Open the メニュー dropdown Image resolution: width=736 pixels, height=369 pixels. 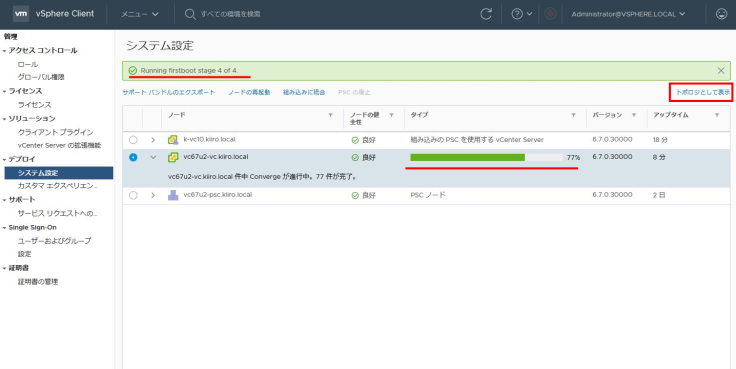(x=139, y=14)
